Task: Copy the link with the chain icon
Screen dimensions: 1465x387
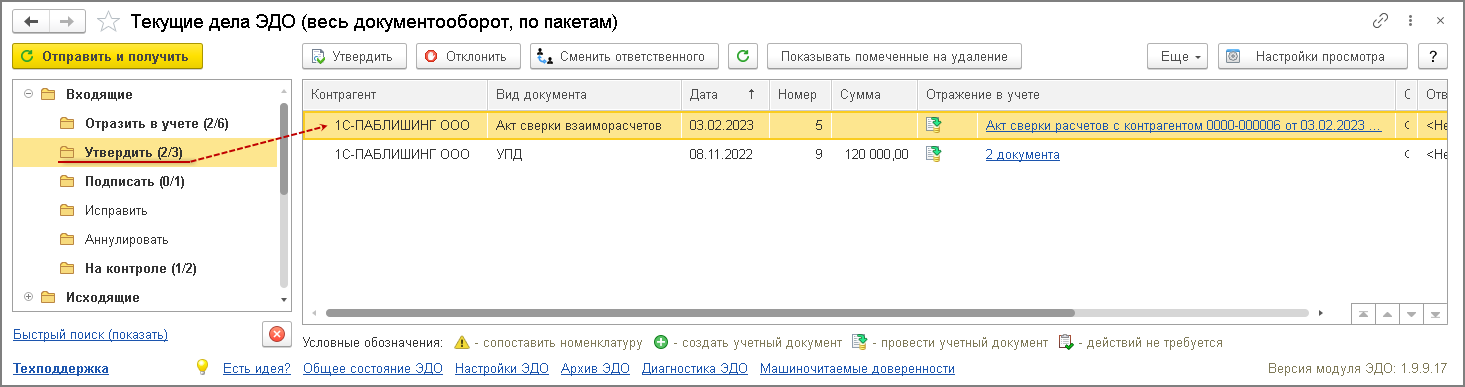Action: 1381,20
